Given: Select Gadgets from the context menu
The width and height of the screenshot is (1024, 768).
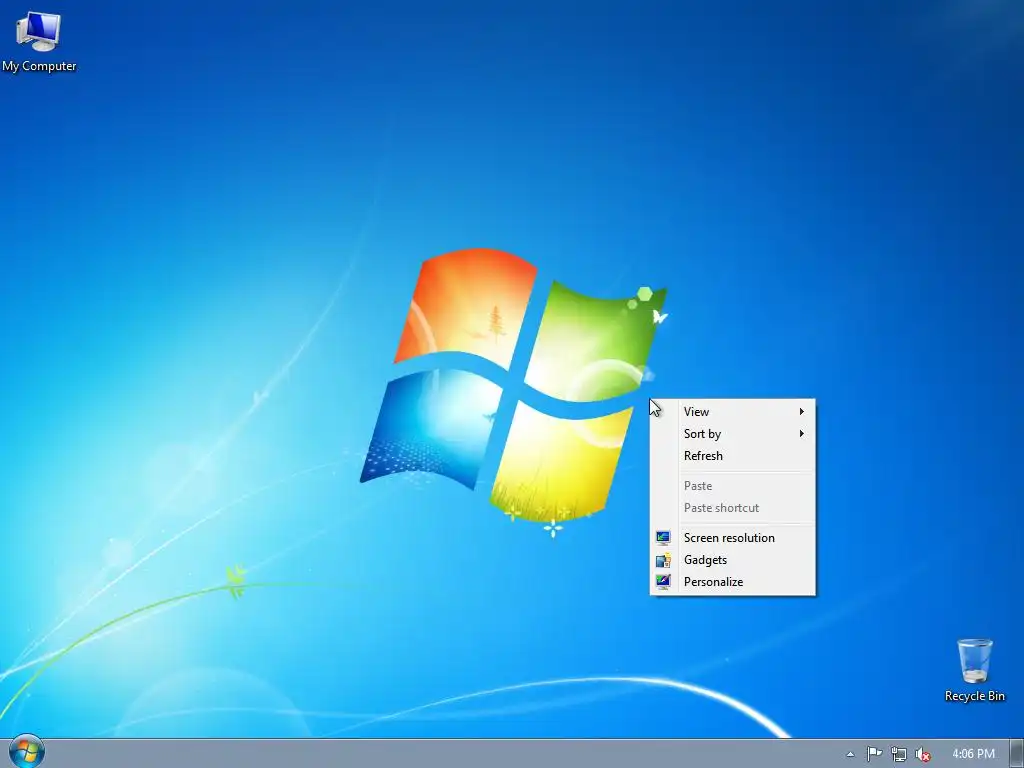Looking at the screenshot, I should (x=732, y=560).
